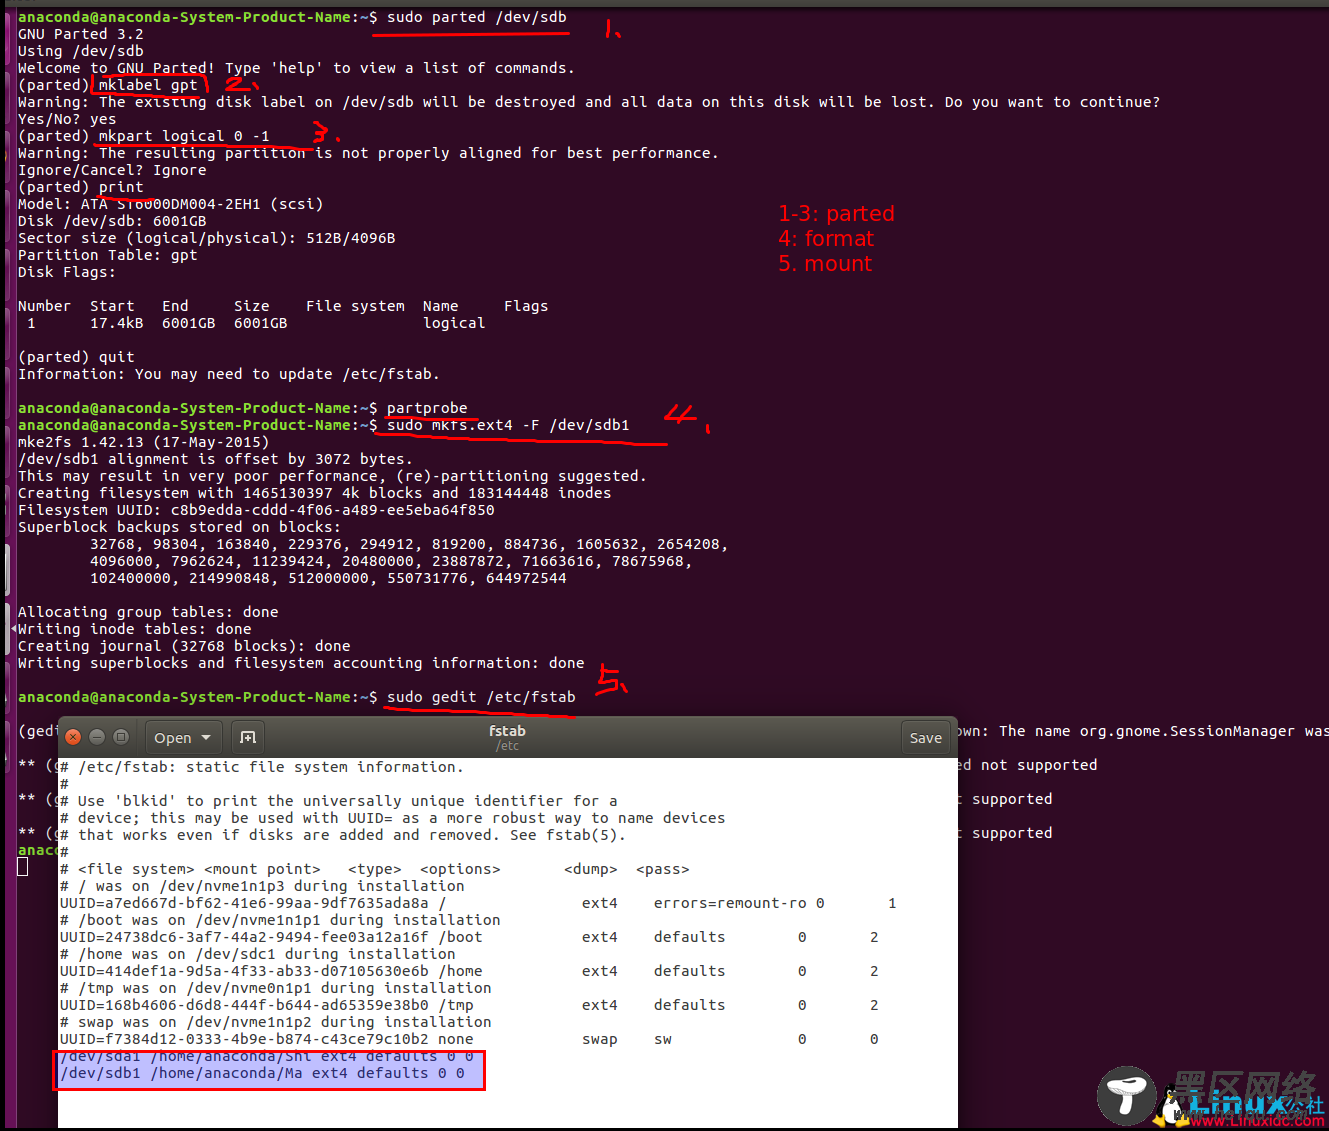Click the new document icon in gedit
1329x1131 pixels.
248,738
